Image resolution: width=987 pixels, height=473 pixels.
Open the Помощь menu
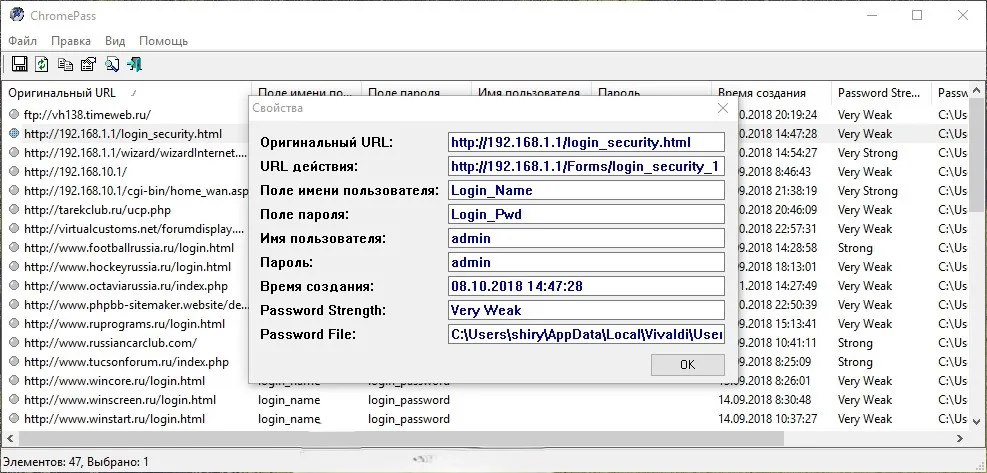[163, 41]
